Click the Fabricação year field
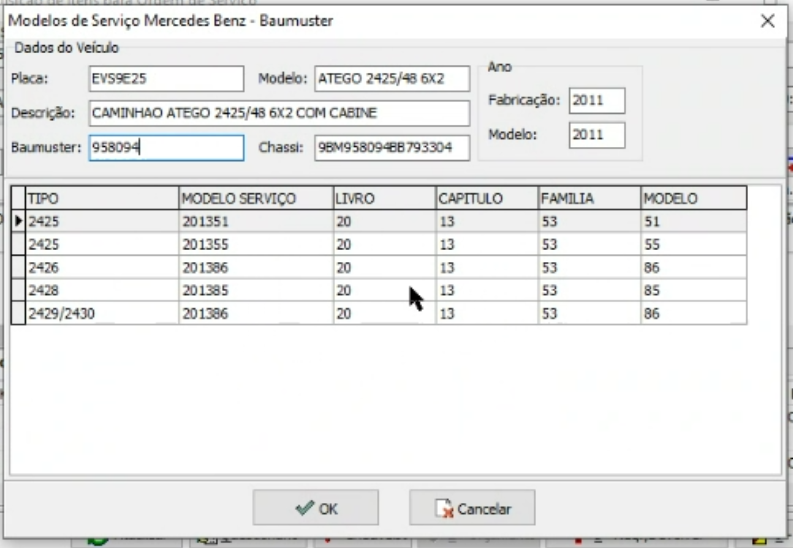793x548 pixels. [x=597, y=100]
